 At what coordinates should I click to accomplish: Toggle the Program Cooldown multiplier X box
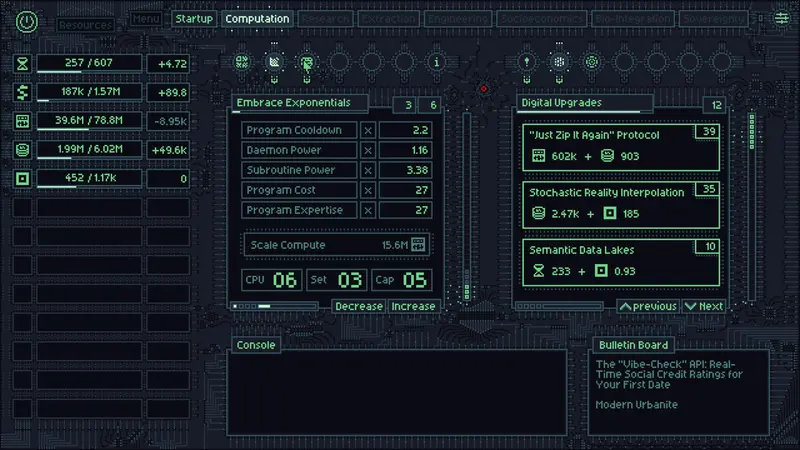(x=368, y=131)
